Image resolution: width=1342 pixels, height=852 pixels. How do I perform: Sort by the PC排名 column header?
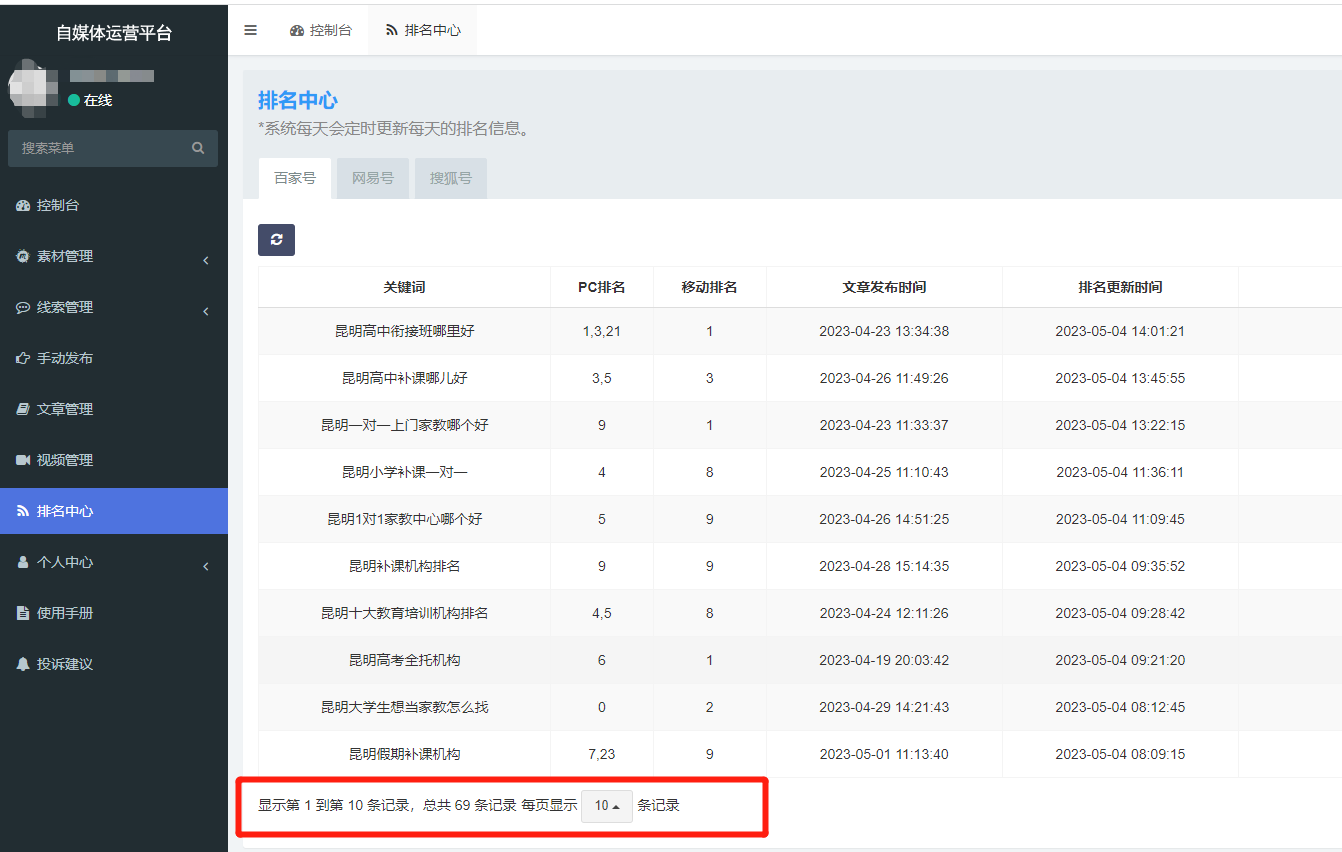pos(601,287)
